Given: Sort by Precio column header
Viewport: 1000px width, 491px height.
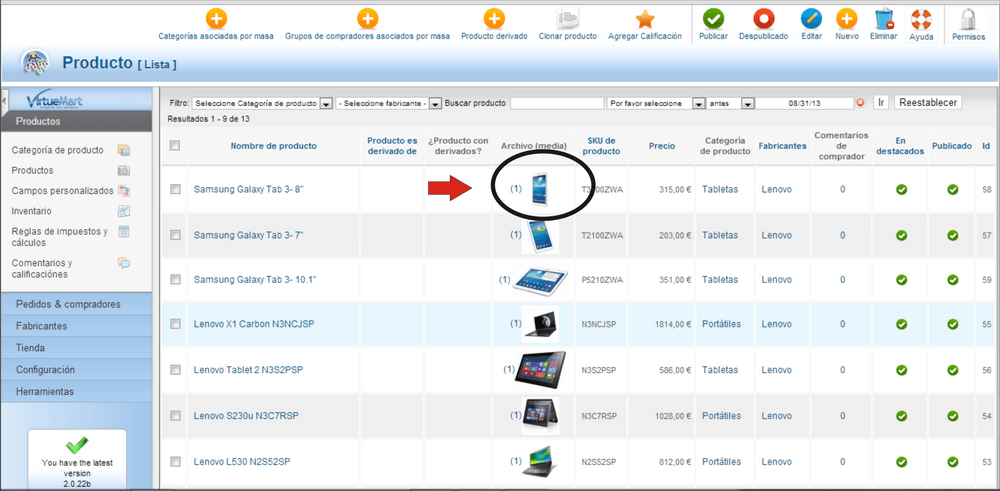Looking at the screenshot, I should click(662, 146).
